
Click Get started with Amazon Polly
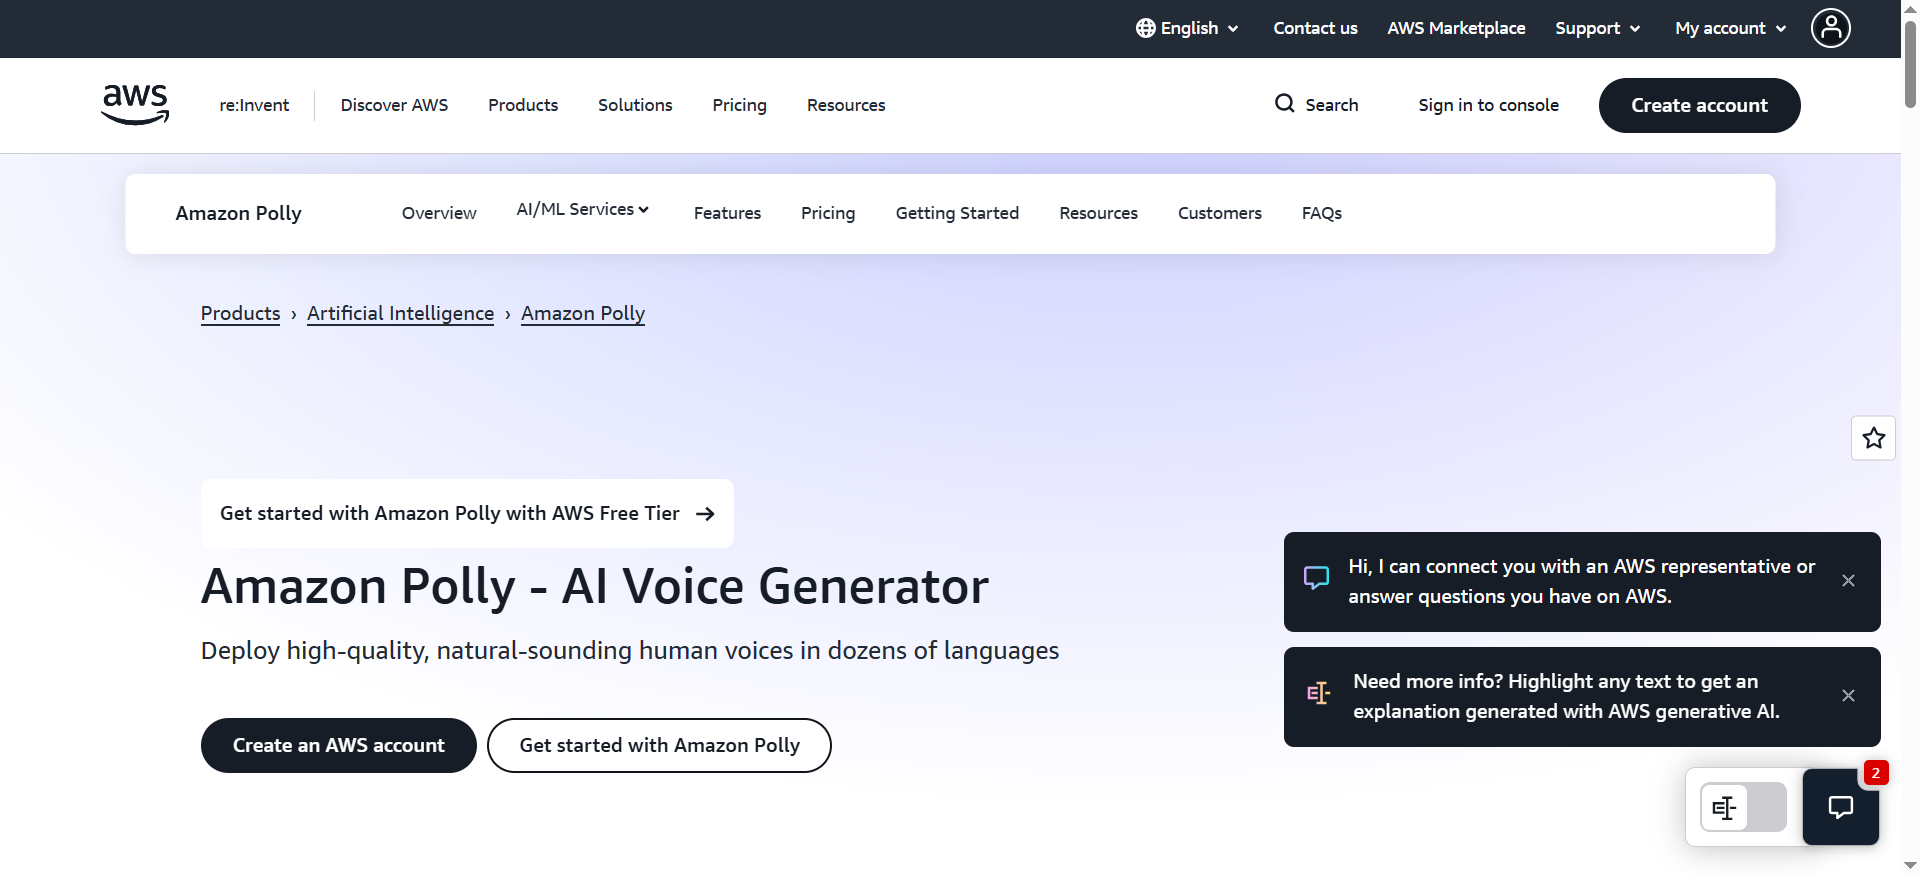(x=659, y=745)
